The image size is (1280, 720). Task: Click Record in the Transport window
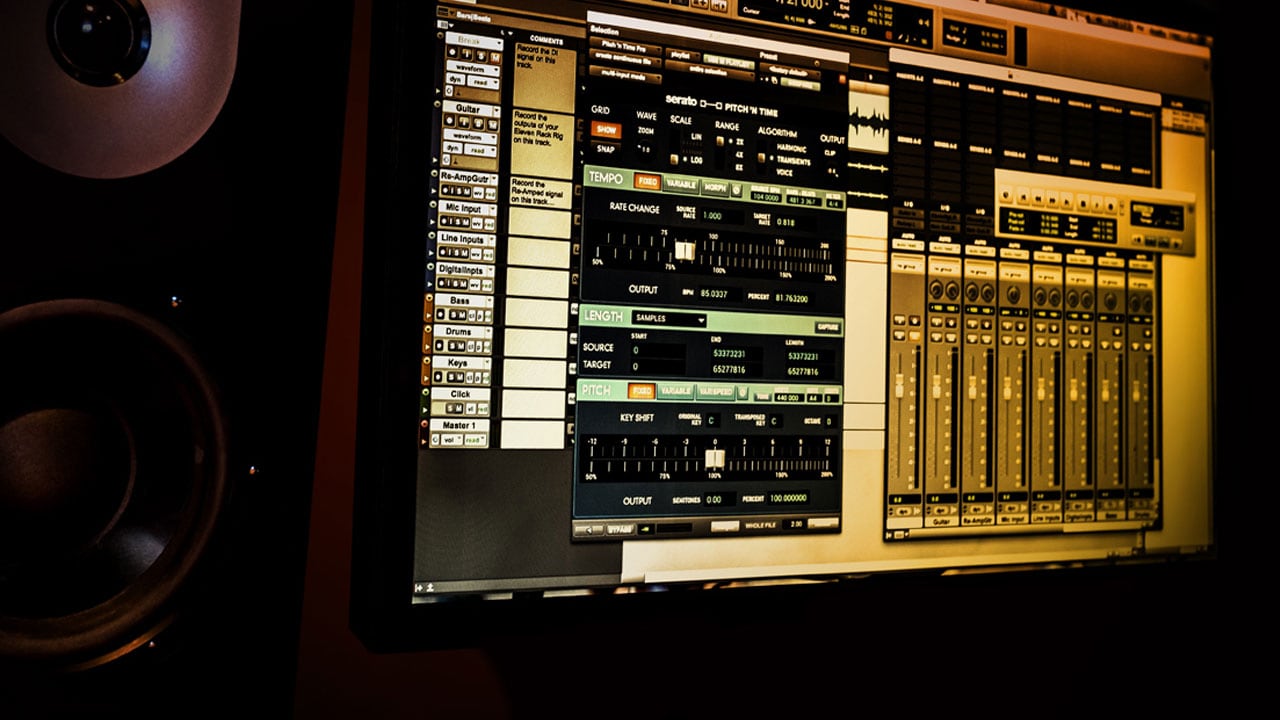click(x=1111, y=207)
